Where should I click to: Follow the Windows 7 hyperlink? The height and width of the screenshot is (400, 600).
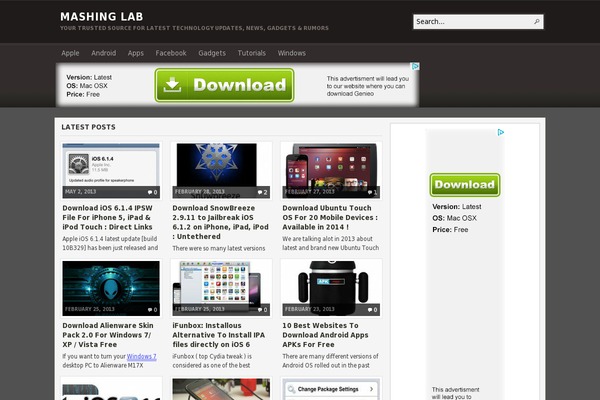pos(142,356)
